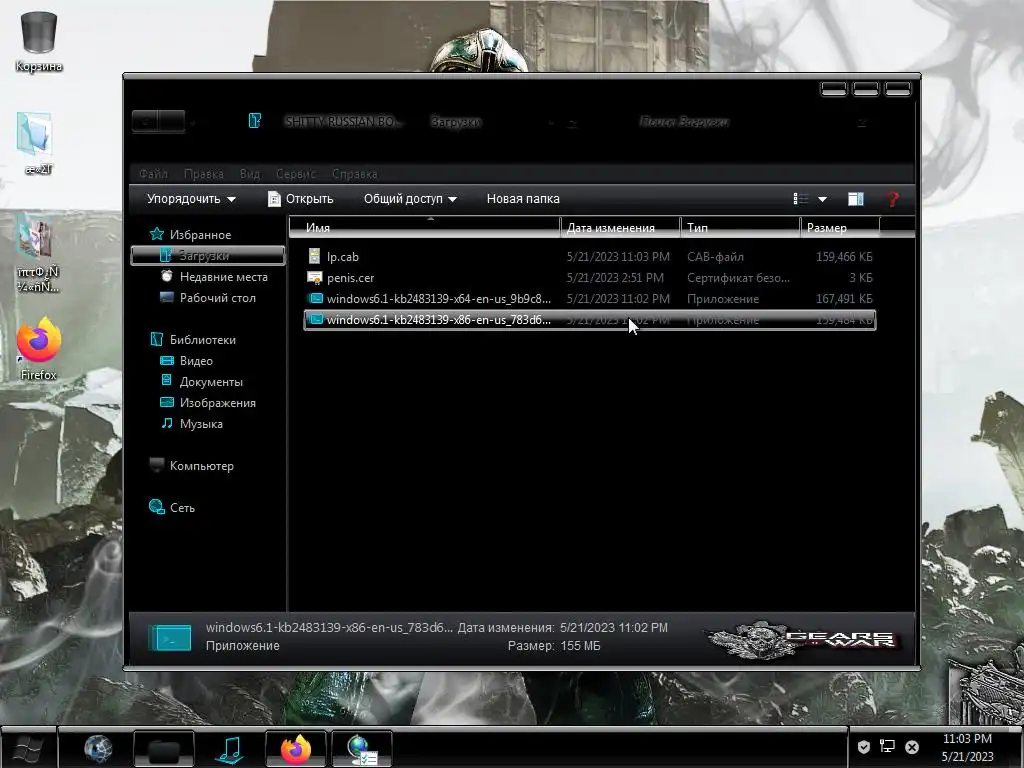This screenshot has height=768, width=1024.
Task: Click the Размер: 155 МБ details text
Action: click(x=554, y=645)
